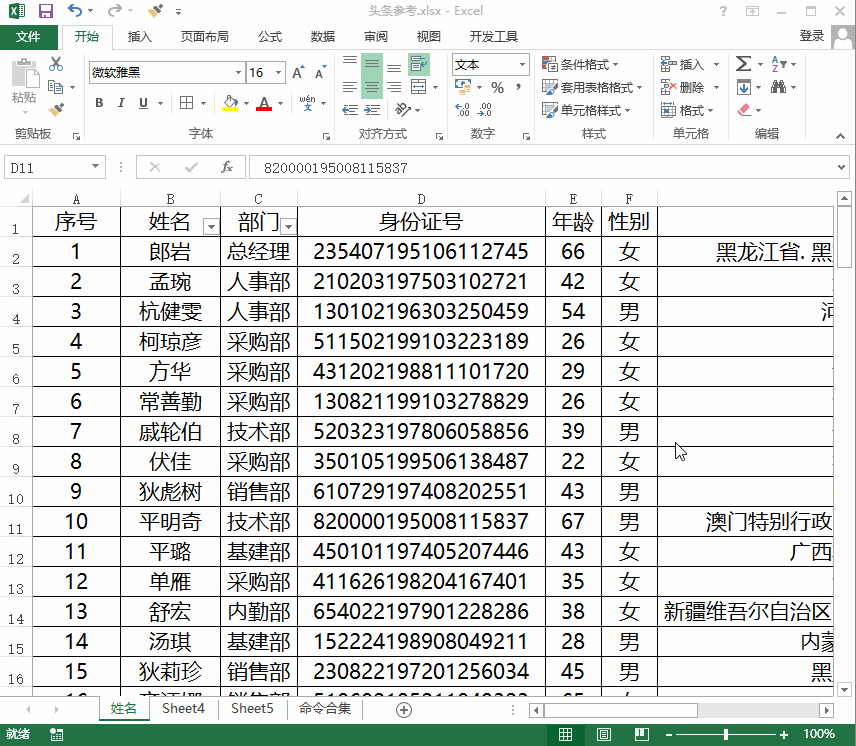The height and width of the screenshot is (746, 856).
Task: Click the insert function fx icon
Action: click(x=227, y=168)
